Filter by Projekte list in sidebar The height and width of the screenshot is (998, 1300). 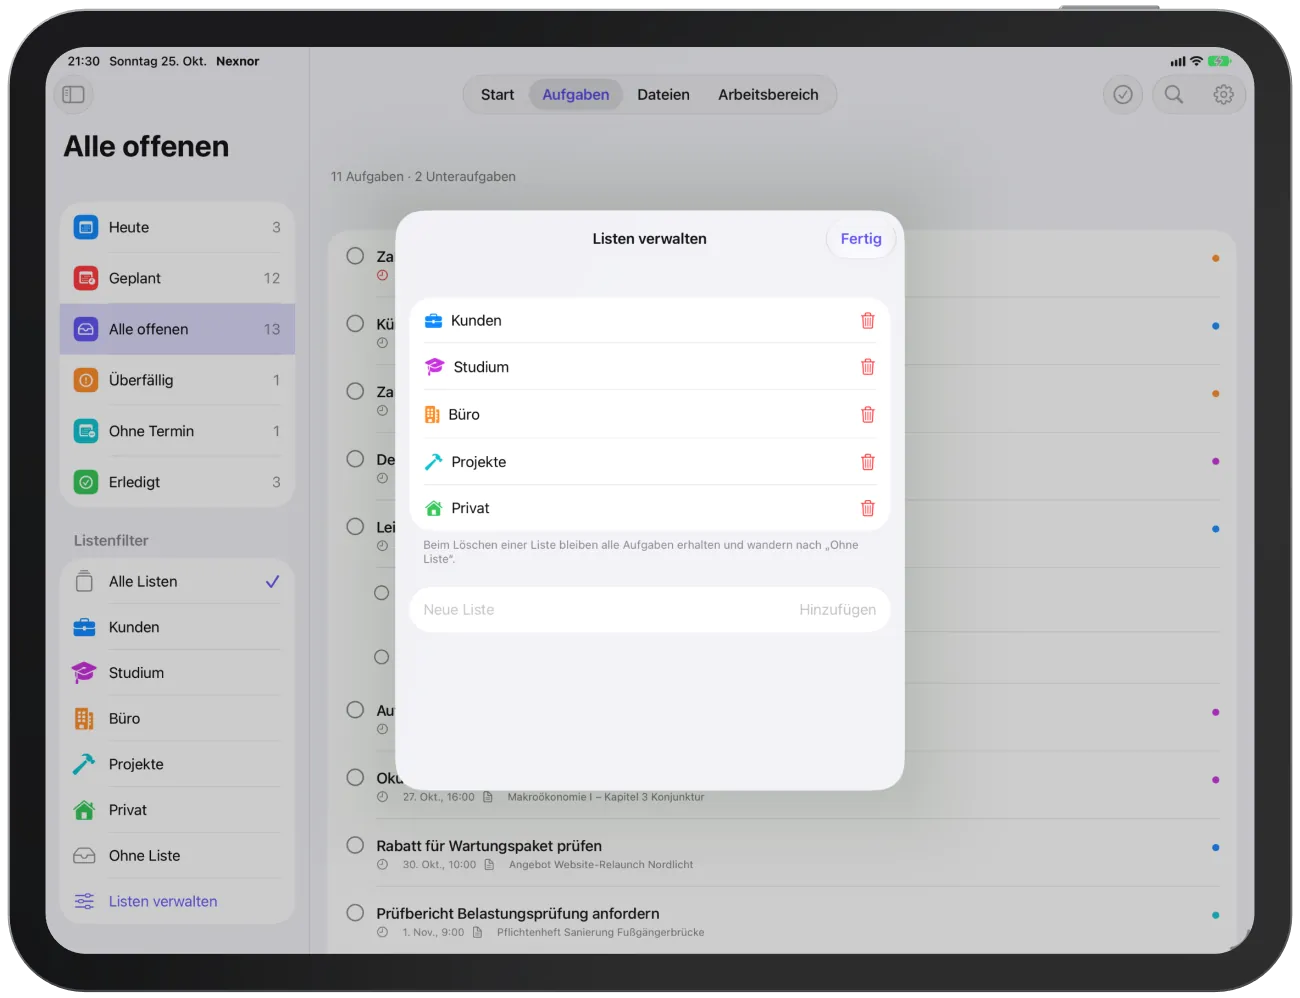[177, 764]
